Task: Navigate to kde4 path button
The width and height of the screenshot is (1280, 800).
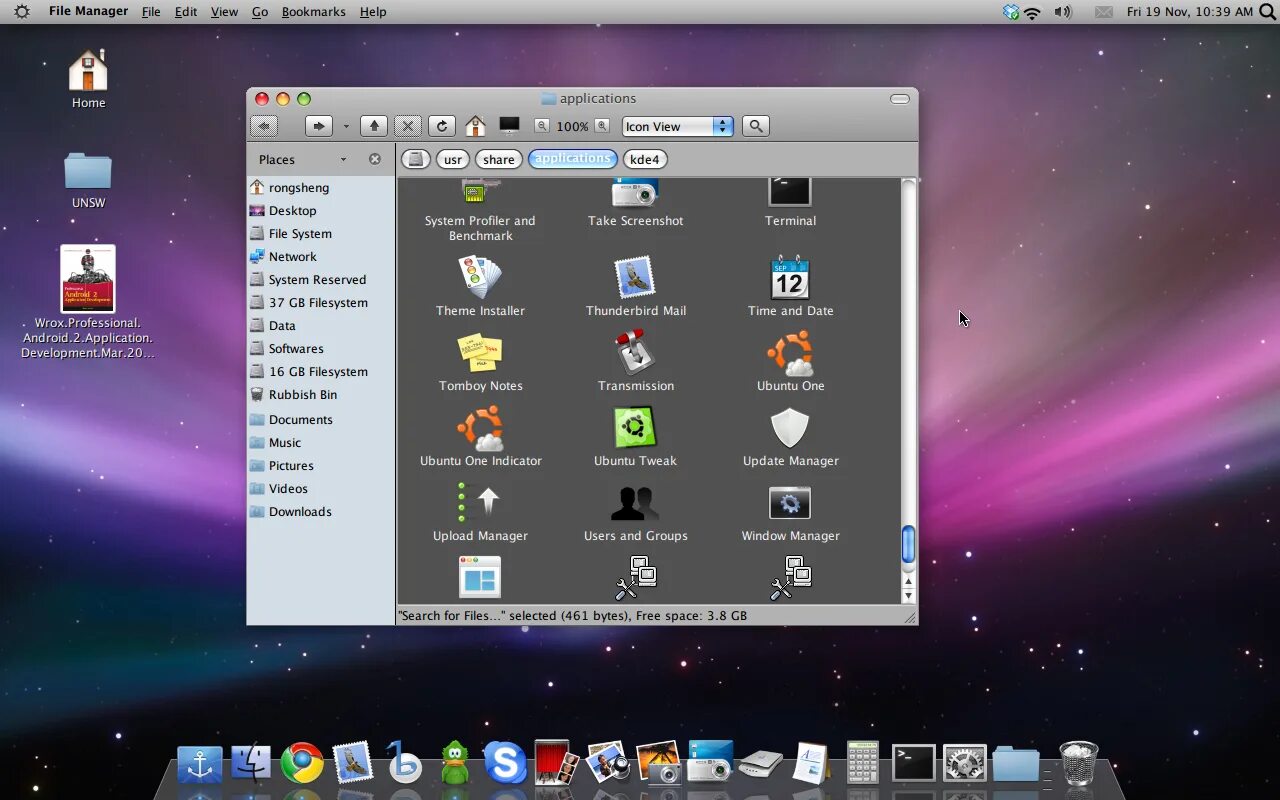Action: [x=645, y=159]
